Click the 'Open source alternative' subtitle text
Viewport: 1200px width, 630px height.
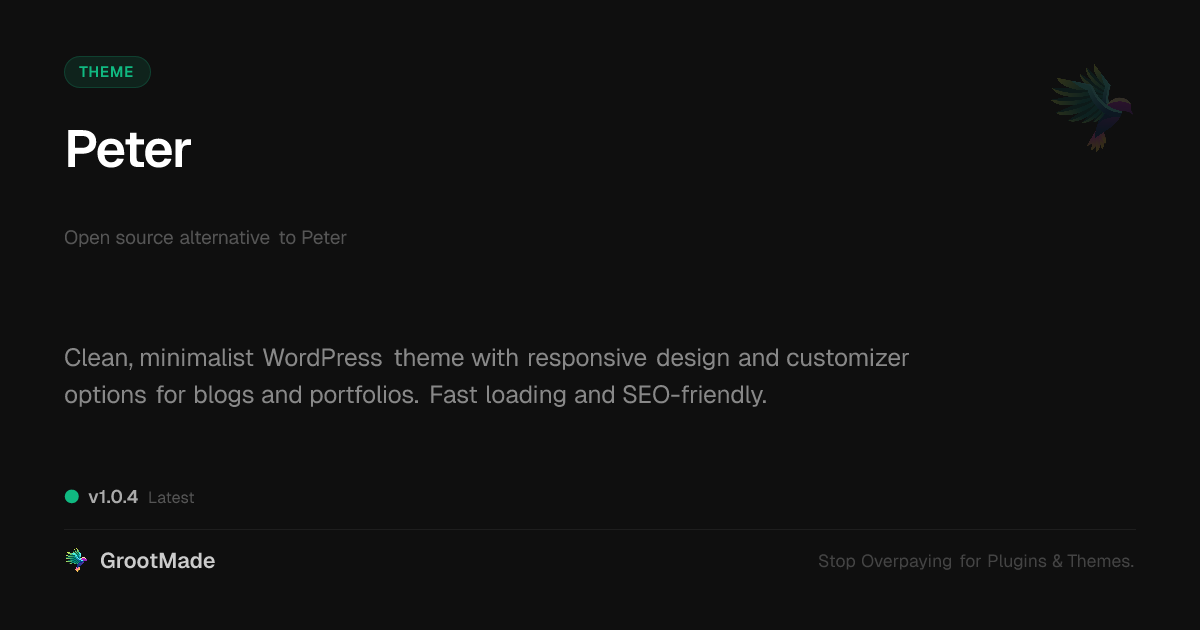167,238
